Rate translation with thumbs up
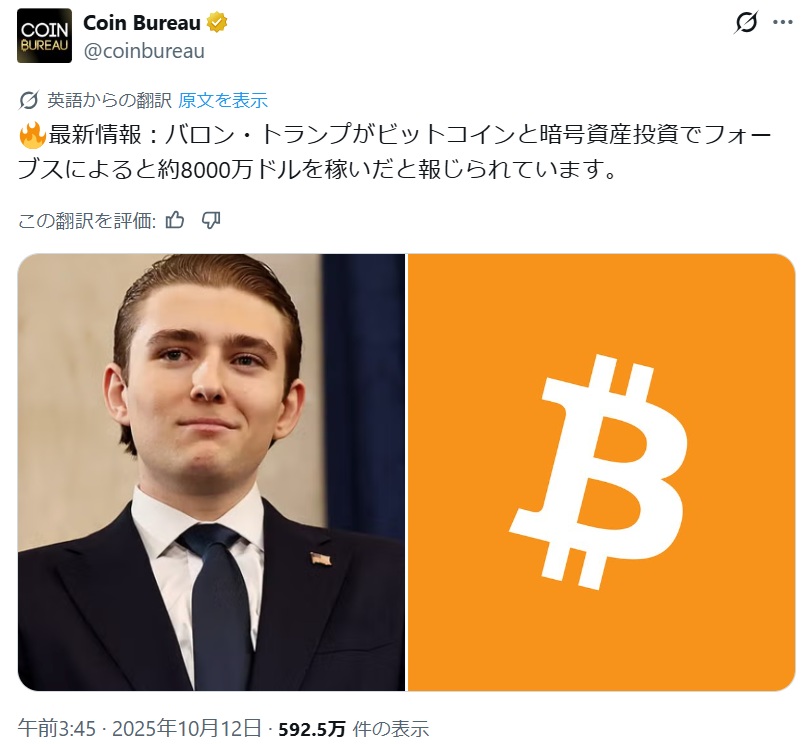Image resolution: width=812 pixels, height=744 pixels. [x=175, y=221]
